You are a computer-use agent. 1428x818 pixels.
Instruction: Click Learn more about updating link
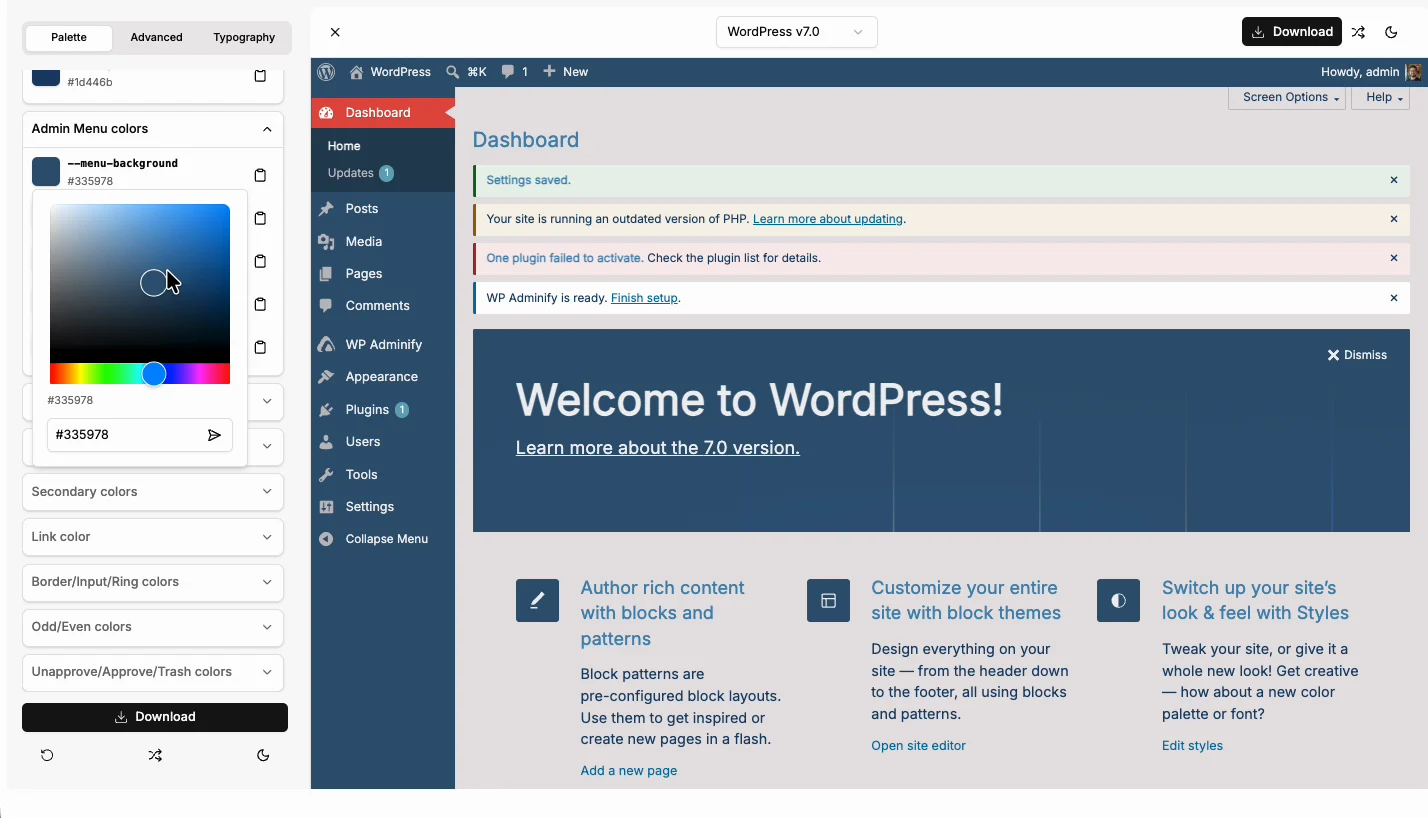[828, 219]
